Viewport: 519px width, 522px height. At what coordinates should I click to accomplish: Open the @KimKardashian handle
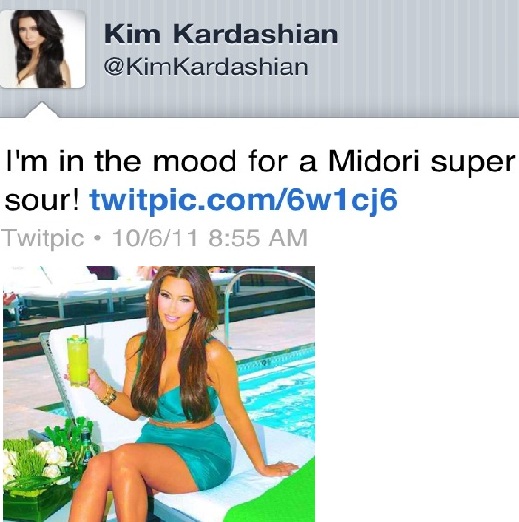click(206, 67)
